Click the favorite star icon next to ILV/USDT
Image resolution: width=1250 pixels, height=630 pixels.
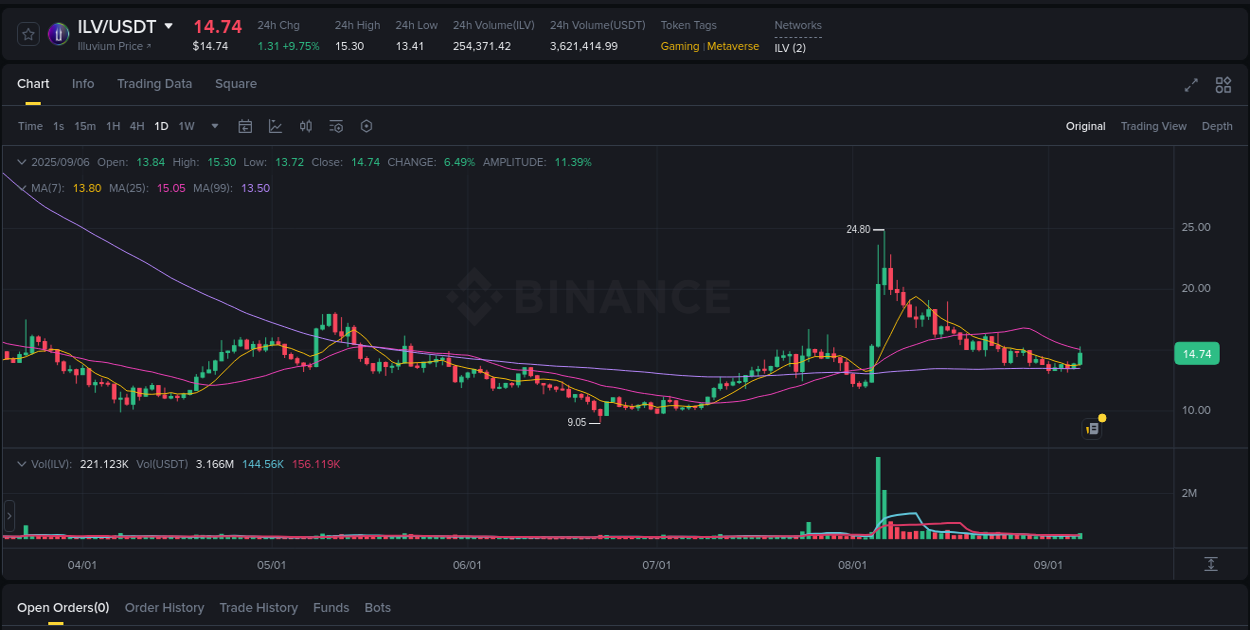[x=28, y=33]
